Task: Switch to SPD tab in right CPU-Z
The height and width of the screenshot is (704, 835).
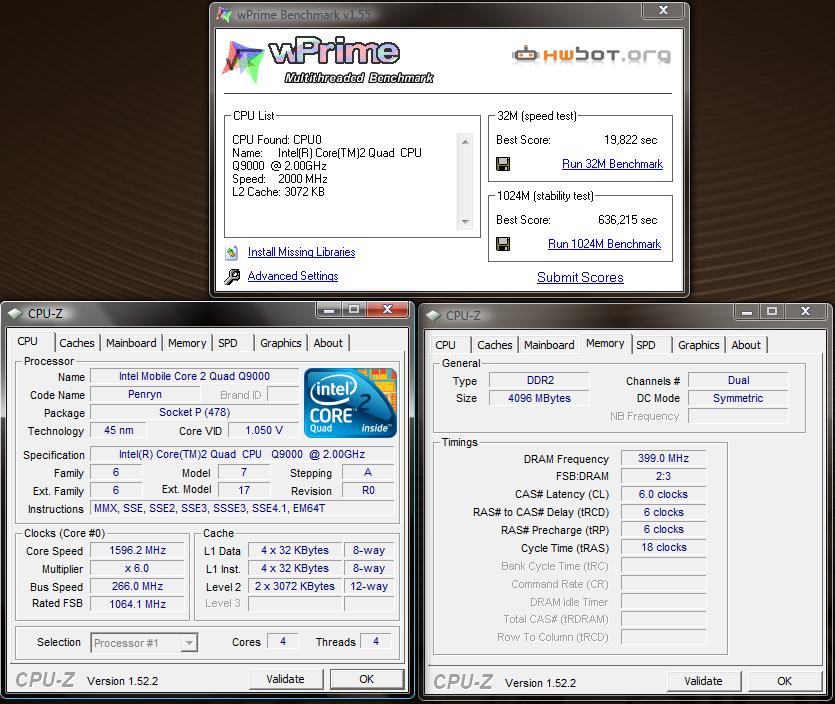Action: pos(646,345)
